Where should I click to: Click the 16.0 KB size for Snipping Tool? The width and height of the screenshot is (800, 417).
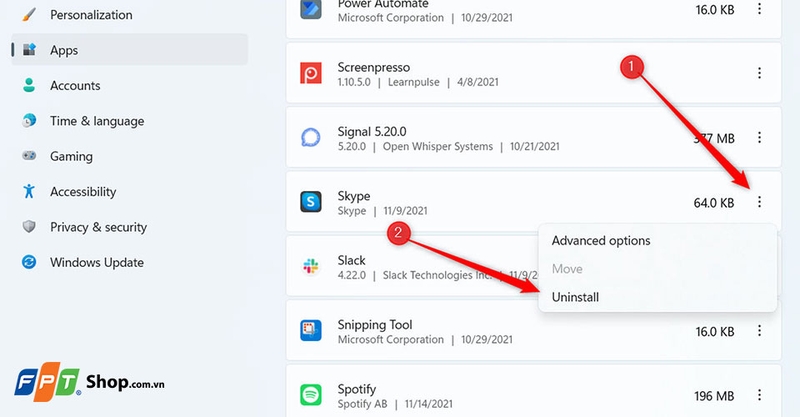point(715,332)
